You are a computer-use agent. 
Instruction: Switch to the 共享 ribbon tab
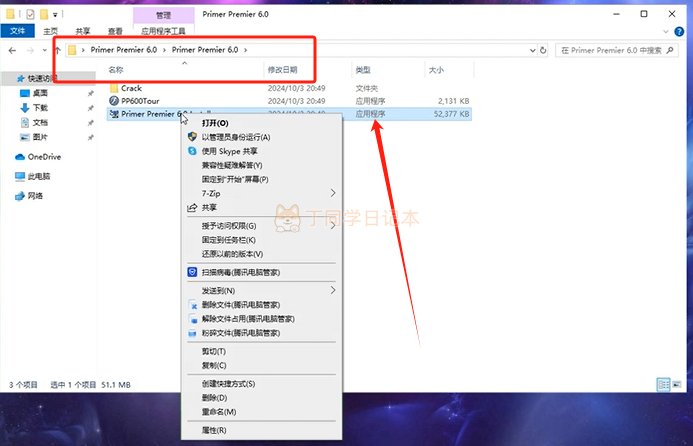pyautogui.click(x=83, y=31)
